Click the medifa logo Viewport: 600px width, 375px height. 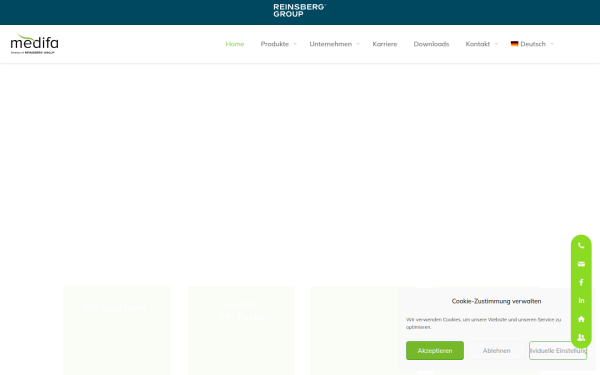click(x=34, y=44)
